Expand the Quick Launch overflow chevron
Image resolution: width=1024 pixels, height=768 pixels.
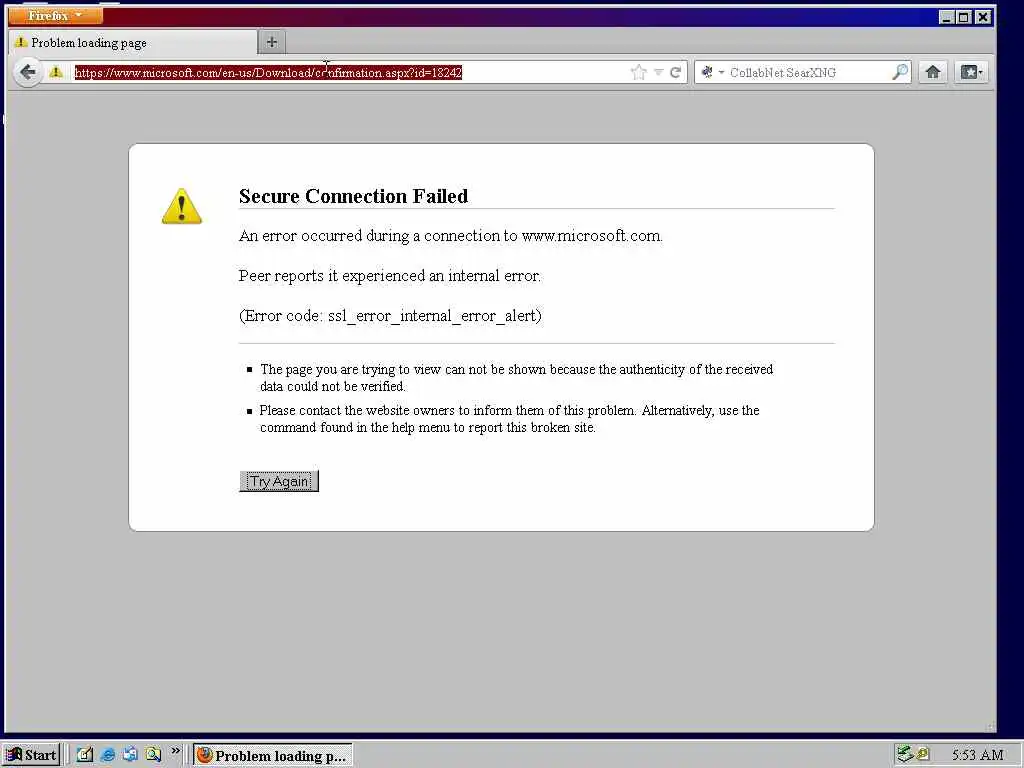pos(175,752)
